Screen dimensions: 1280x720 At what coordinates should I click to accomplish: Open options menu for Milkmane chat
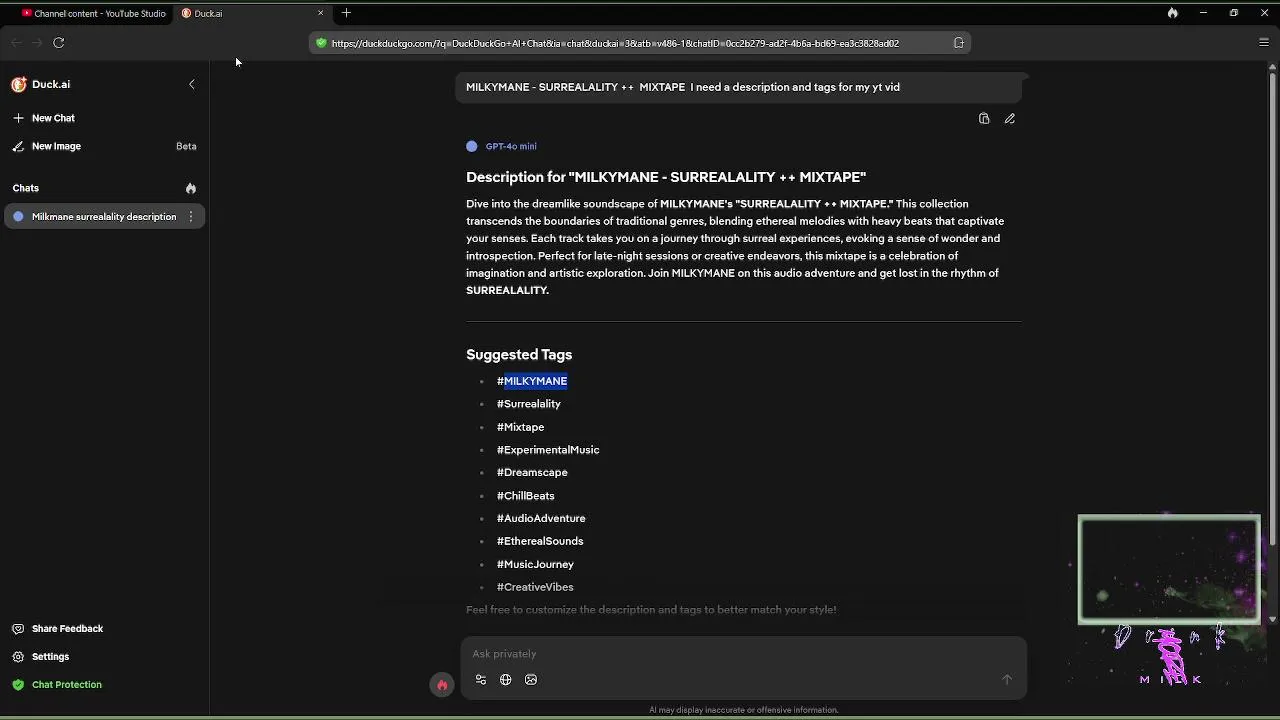coord(191,217)
